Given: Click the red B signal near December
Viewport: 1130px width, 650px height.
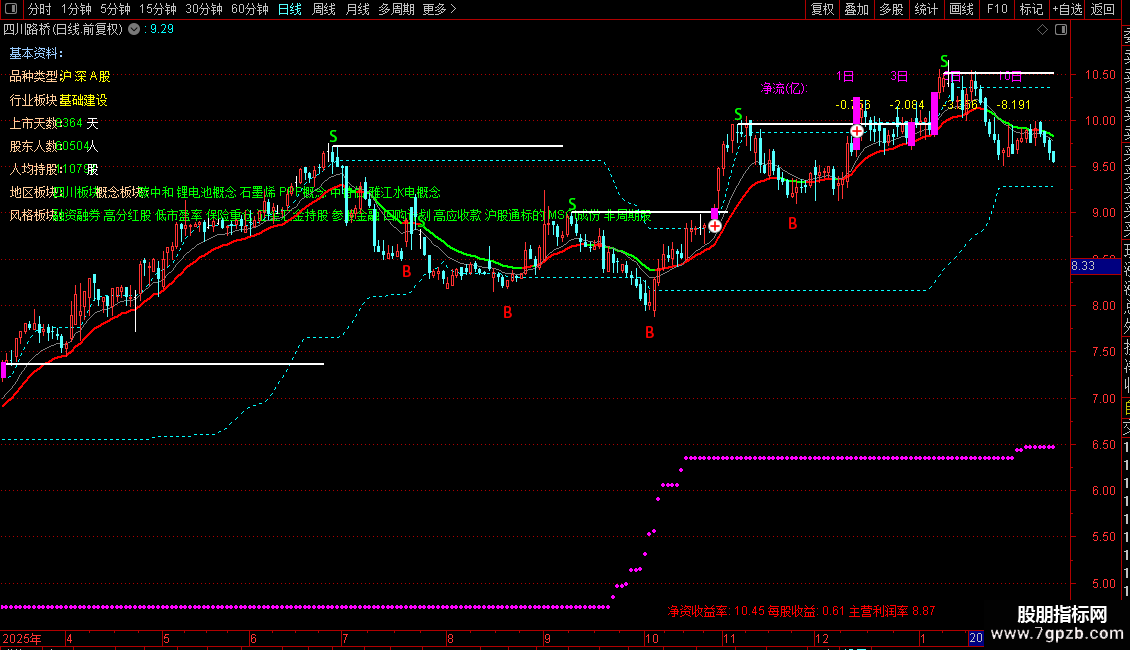Looking at the screenshot, I should [793, 223].
